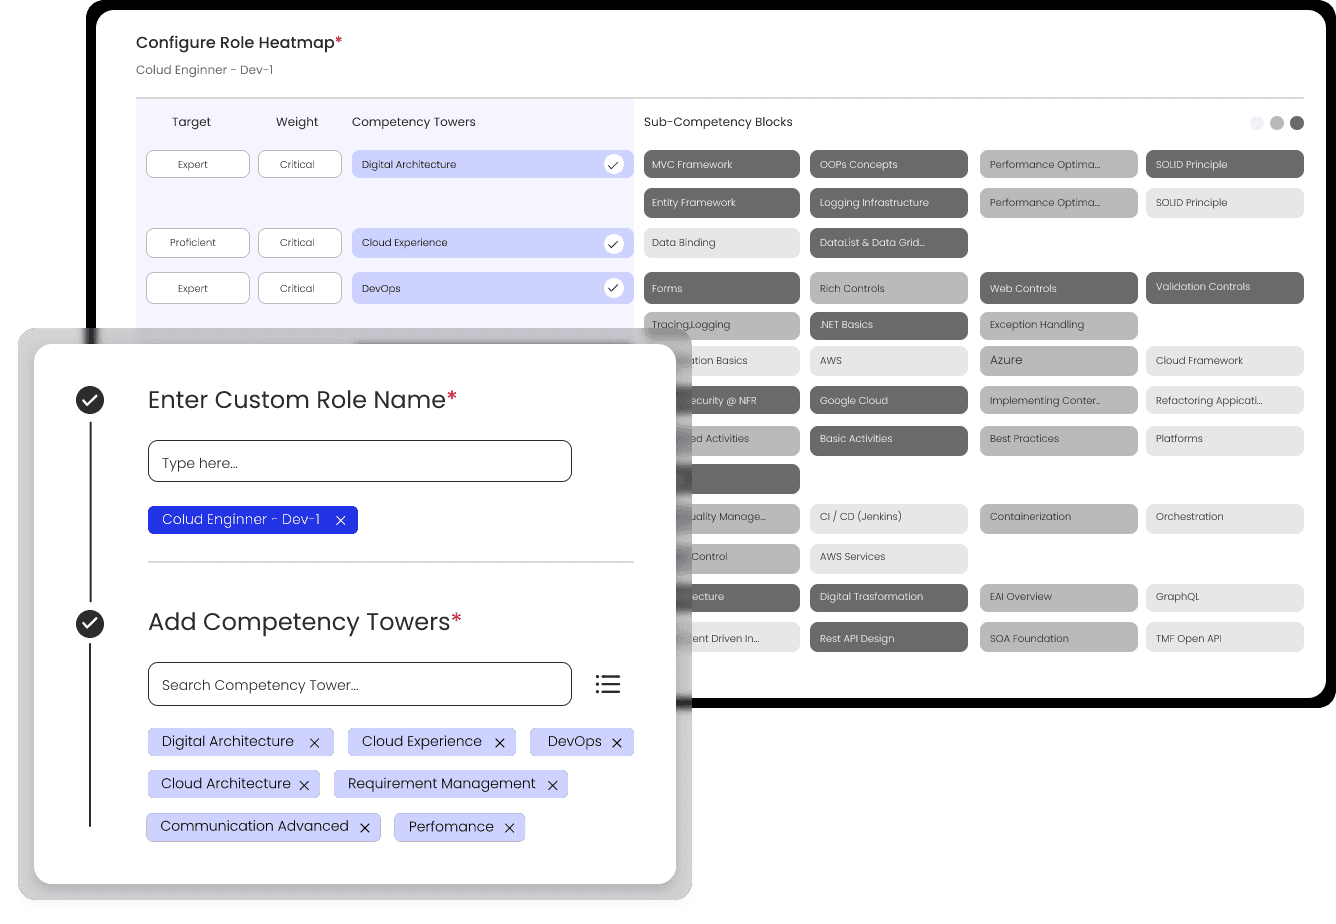1336x924 pixels.
Task: Select the AWS Services block
Action: (889, 559)
